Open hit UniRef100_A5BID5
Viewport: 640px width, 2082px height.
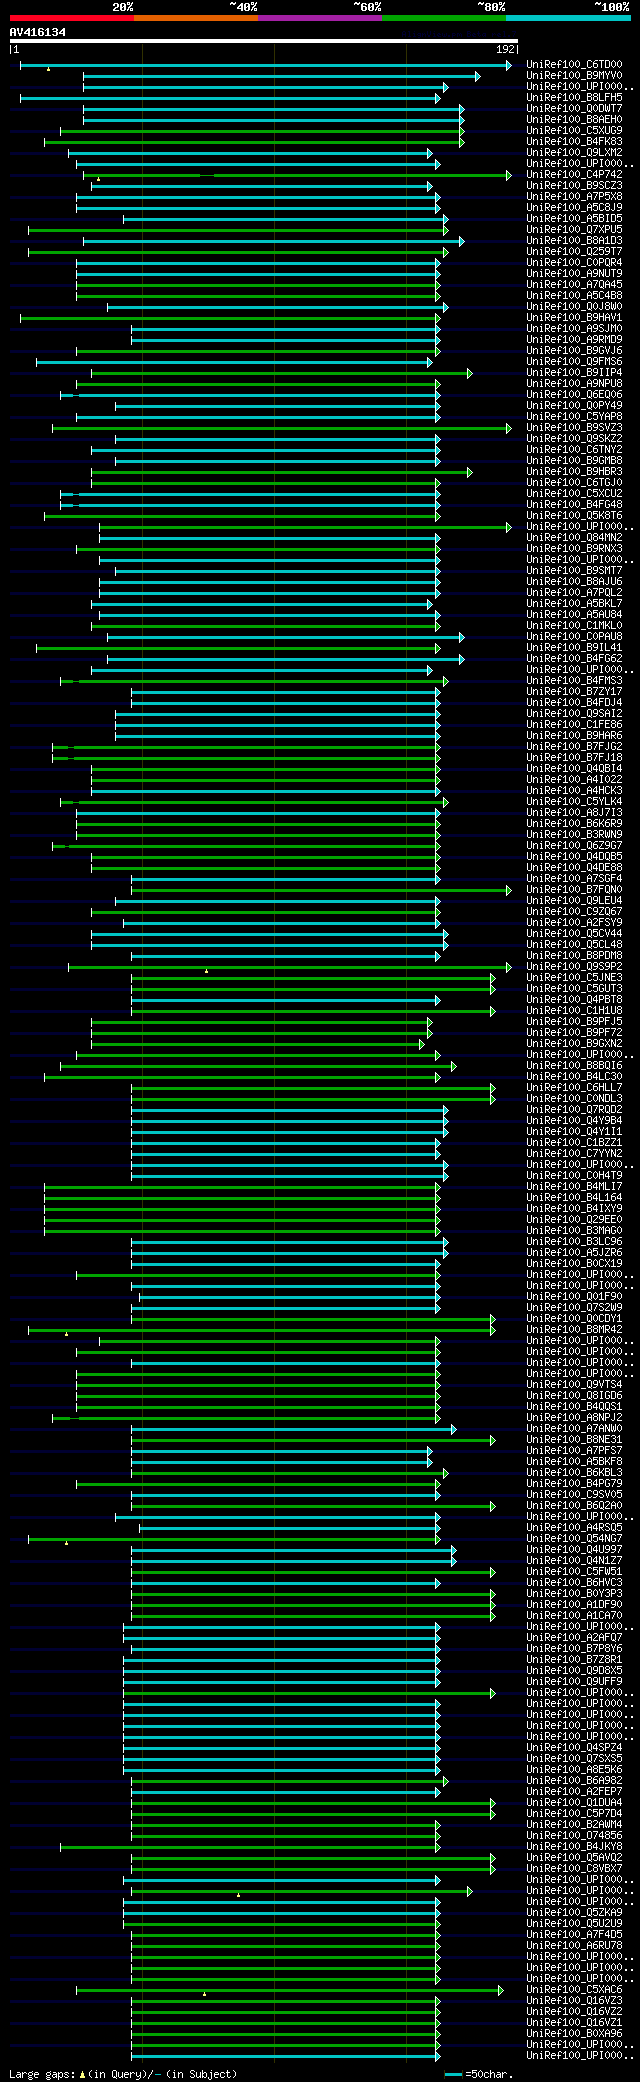[x=574, y=219]
